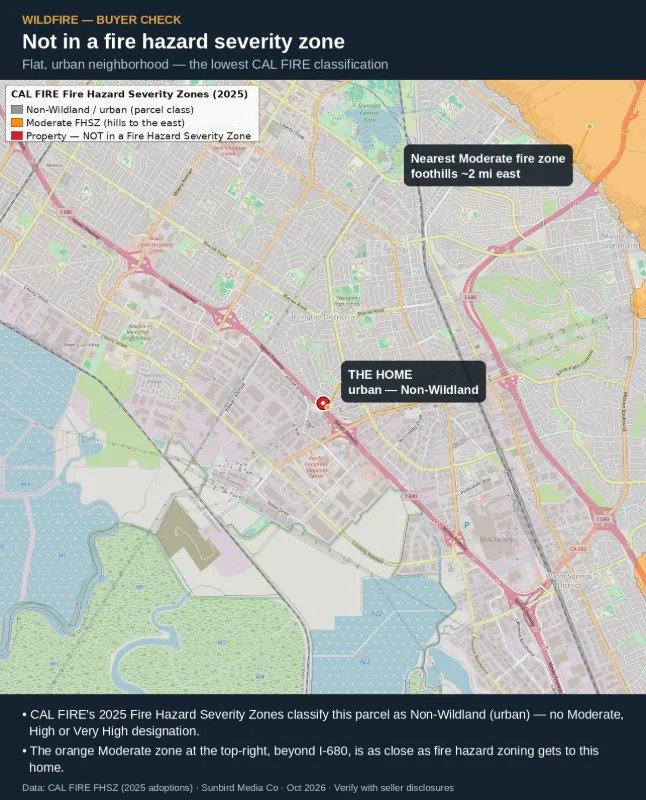
Task: Select 'Nearest Moderate fire zone' callout label
Action: pos(488,166)
